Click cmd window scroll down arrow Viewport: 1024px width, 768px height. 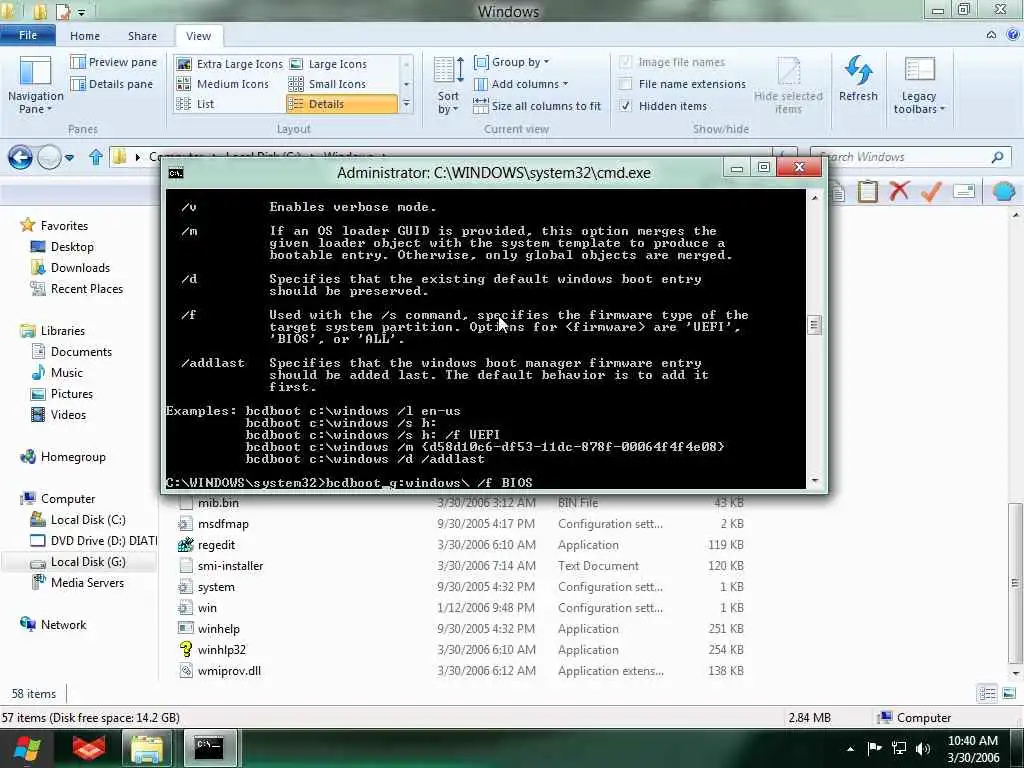point(814,481)
